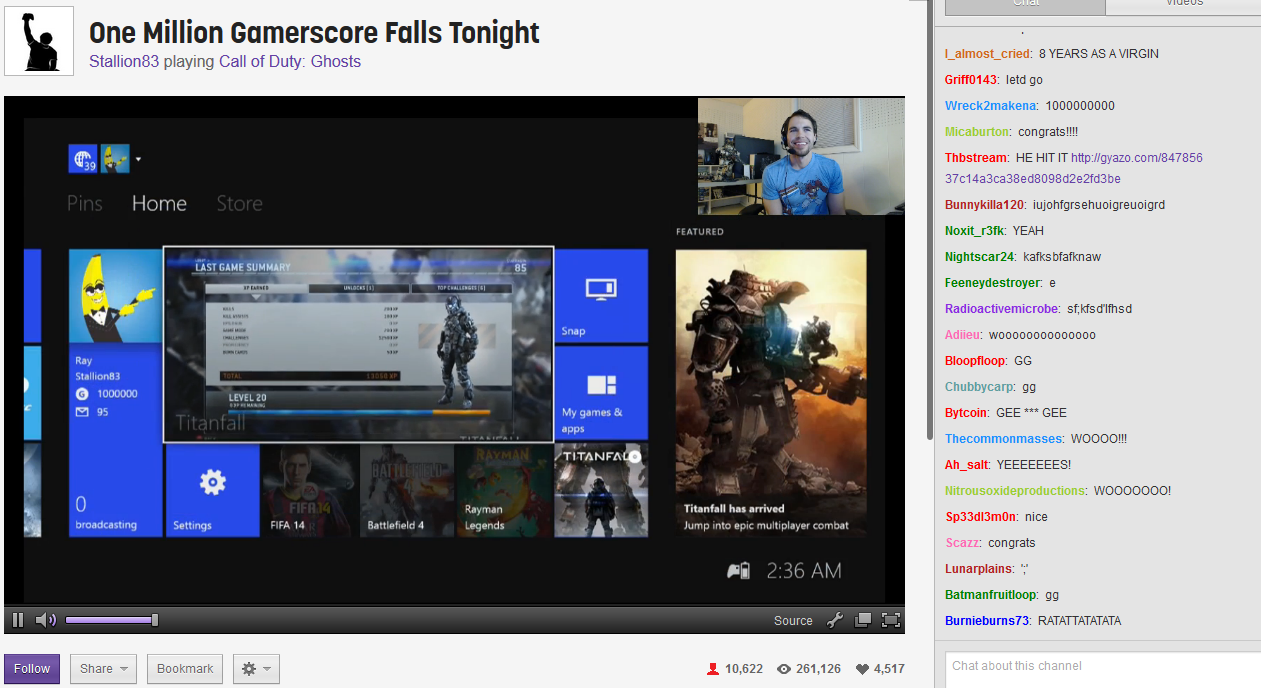Open the Settings gear tile

coord(212,490)
